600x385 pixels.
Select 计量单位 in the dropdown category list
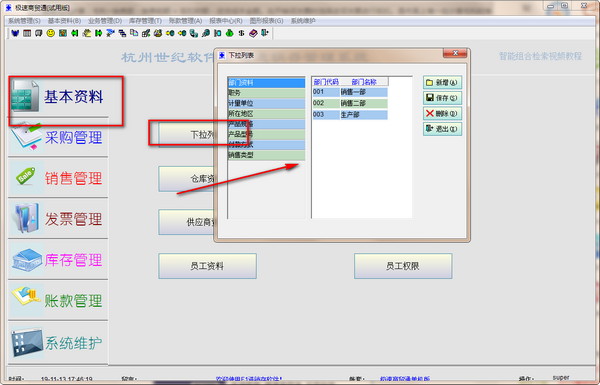coord(266,103)
